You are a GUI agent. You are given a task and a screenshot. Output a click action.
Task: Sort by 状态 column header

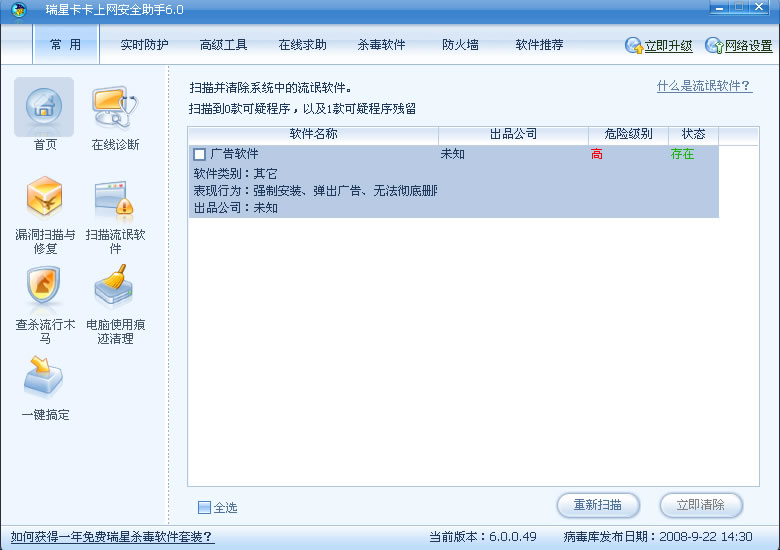[x=693, y=134]
